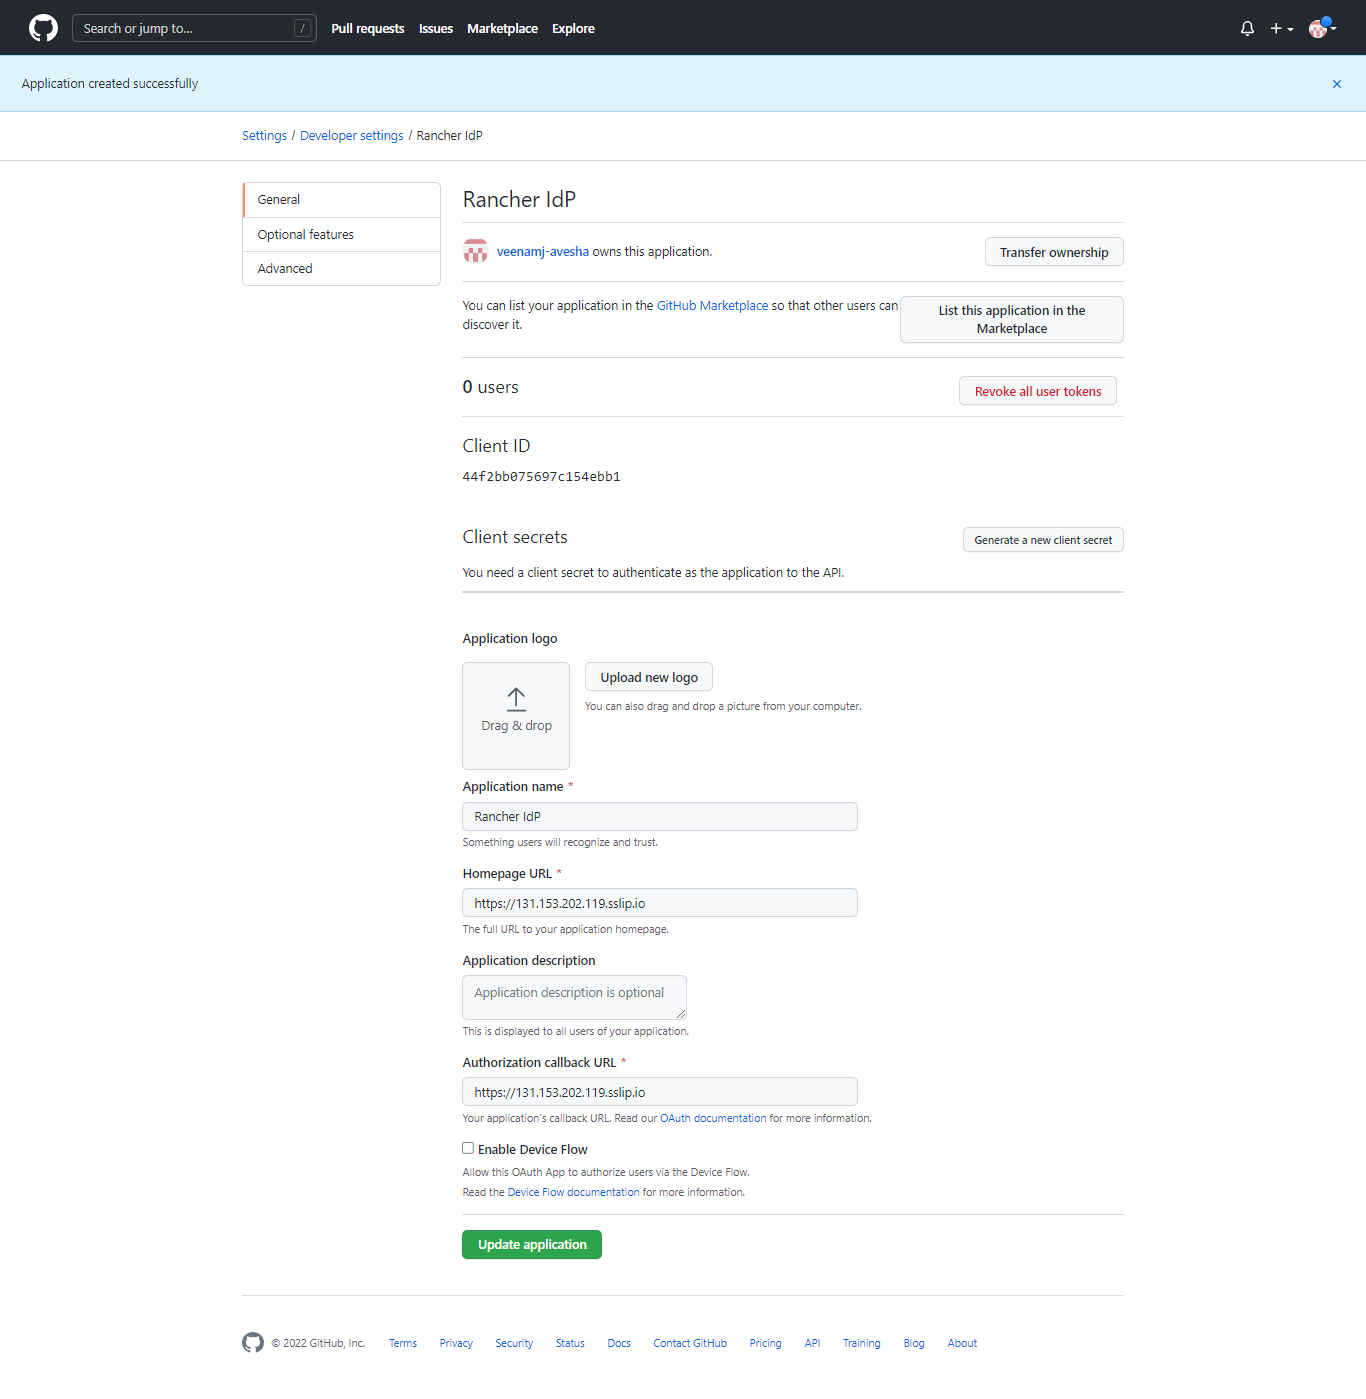Click the Security footer link
This screenshot has height=1399, width=1366.
pos(514,1343)
